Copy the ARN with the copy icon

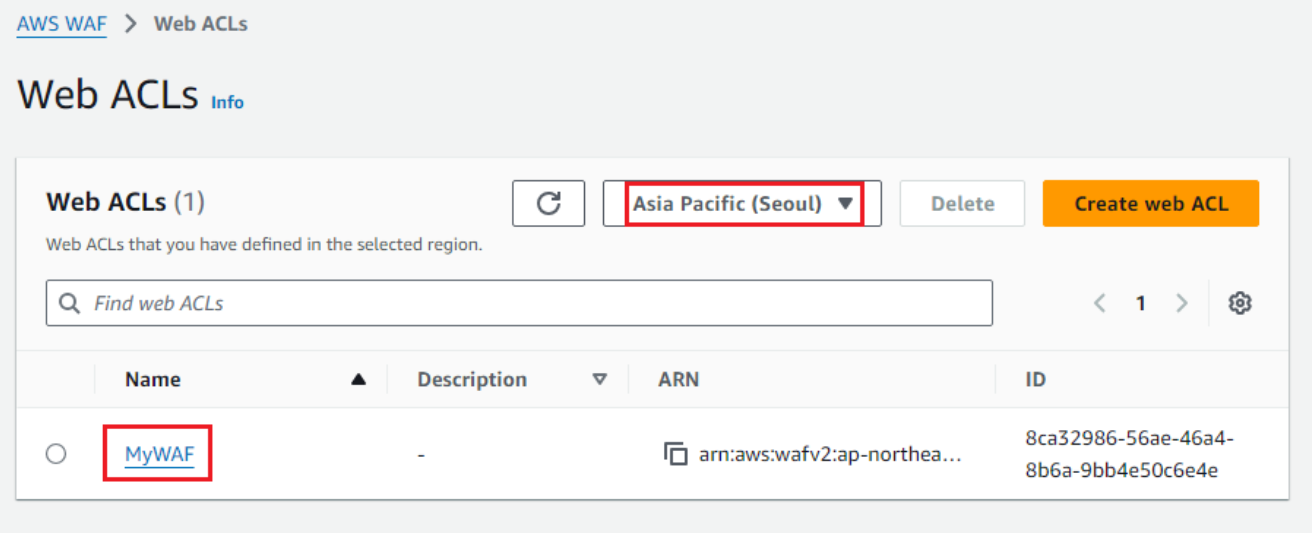[x=676, y=454]
